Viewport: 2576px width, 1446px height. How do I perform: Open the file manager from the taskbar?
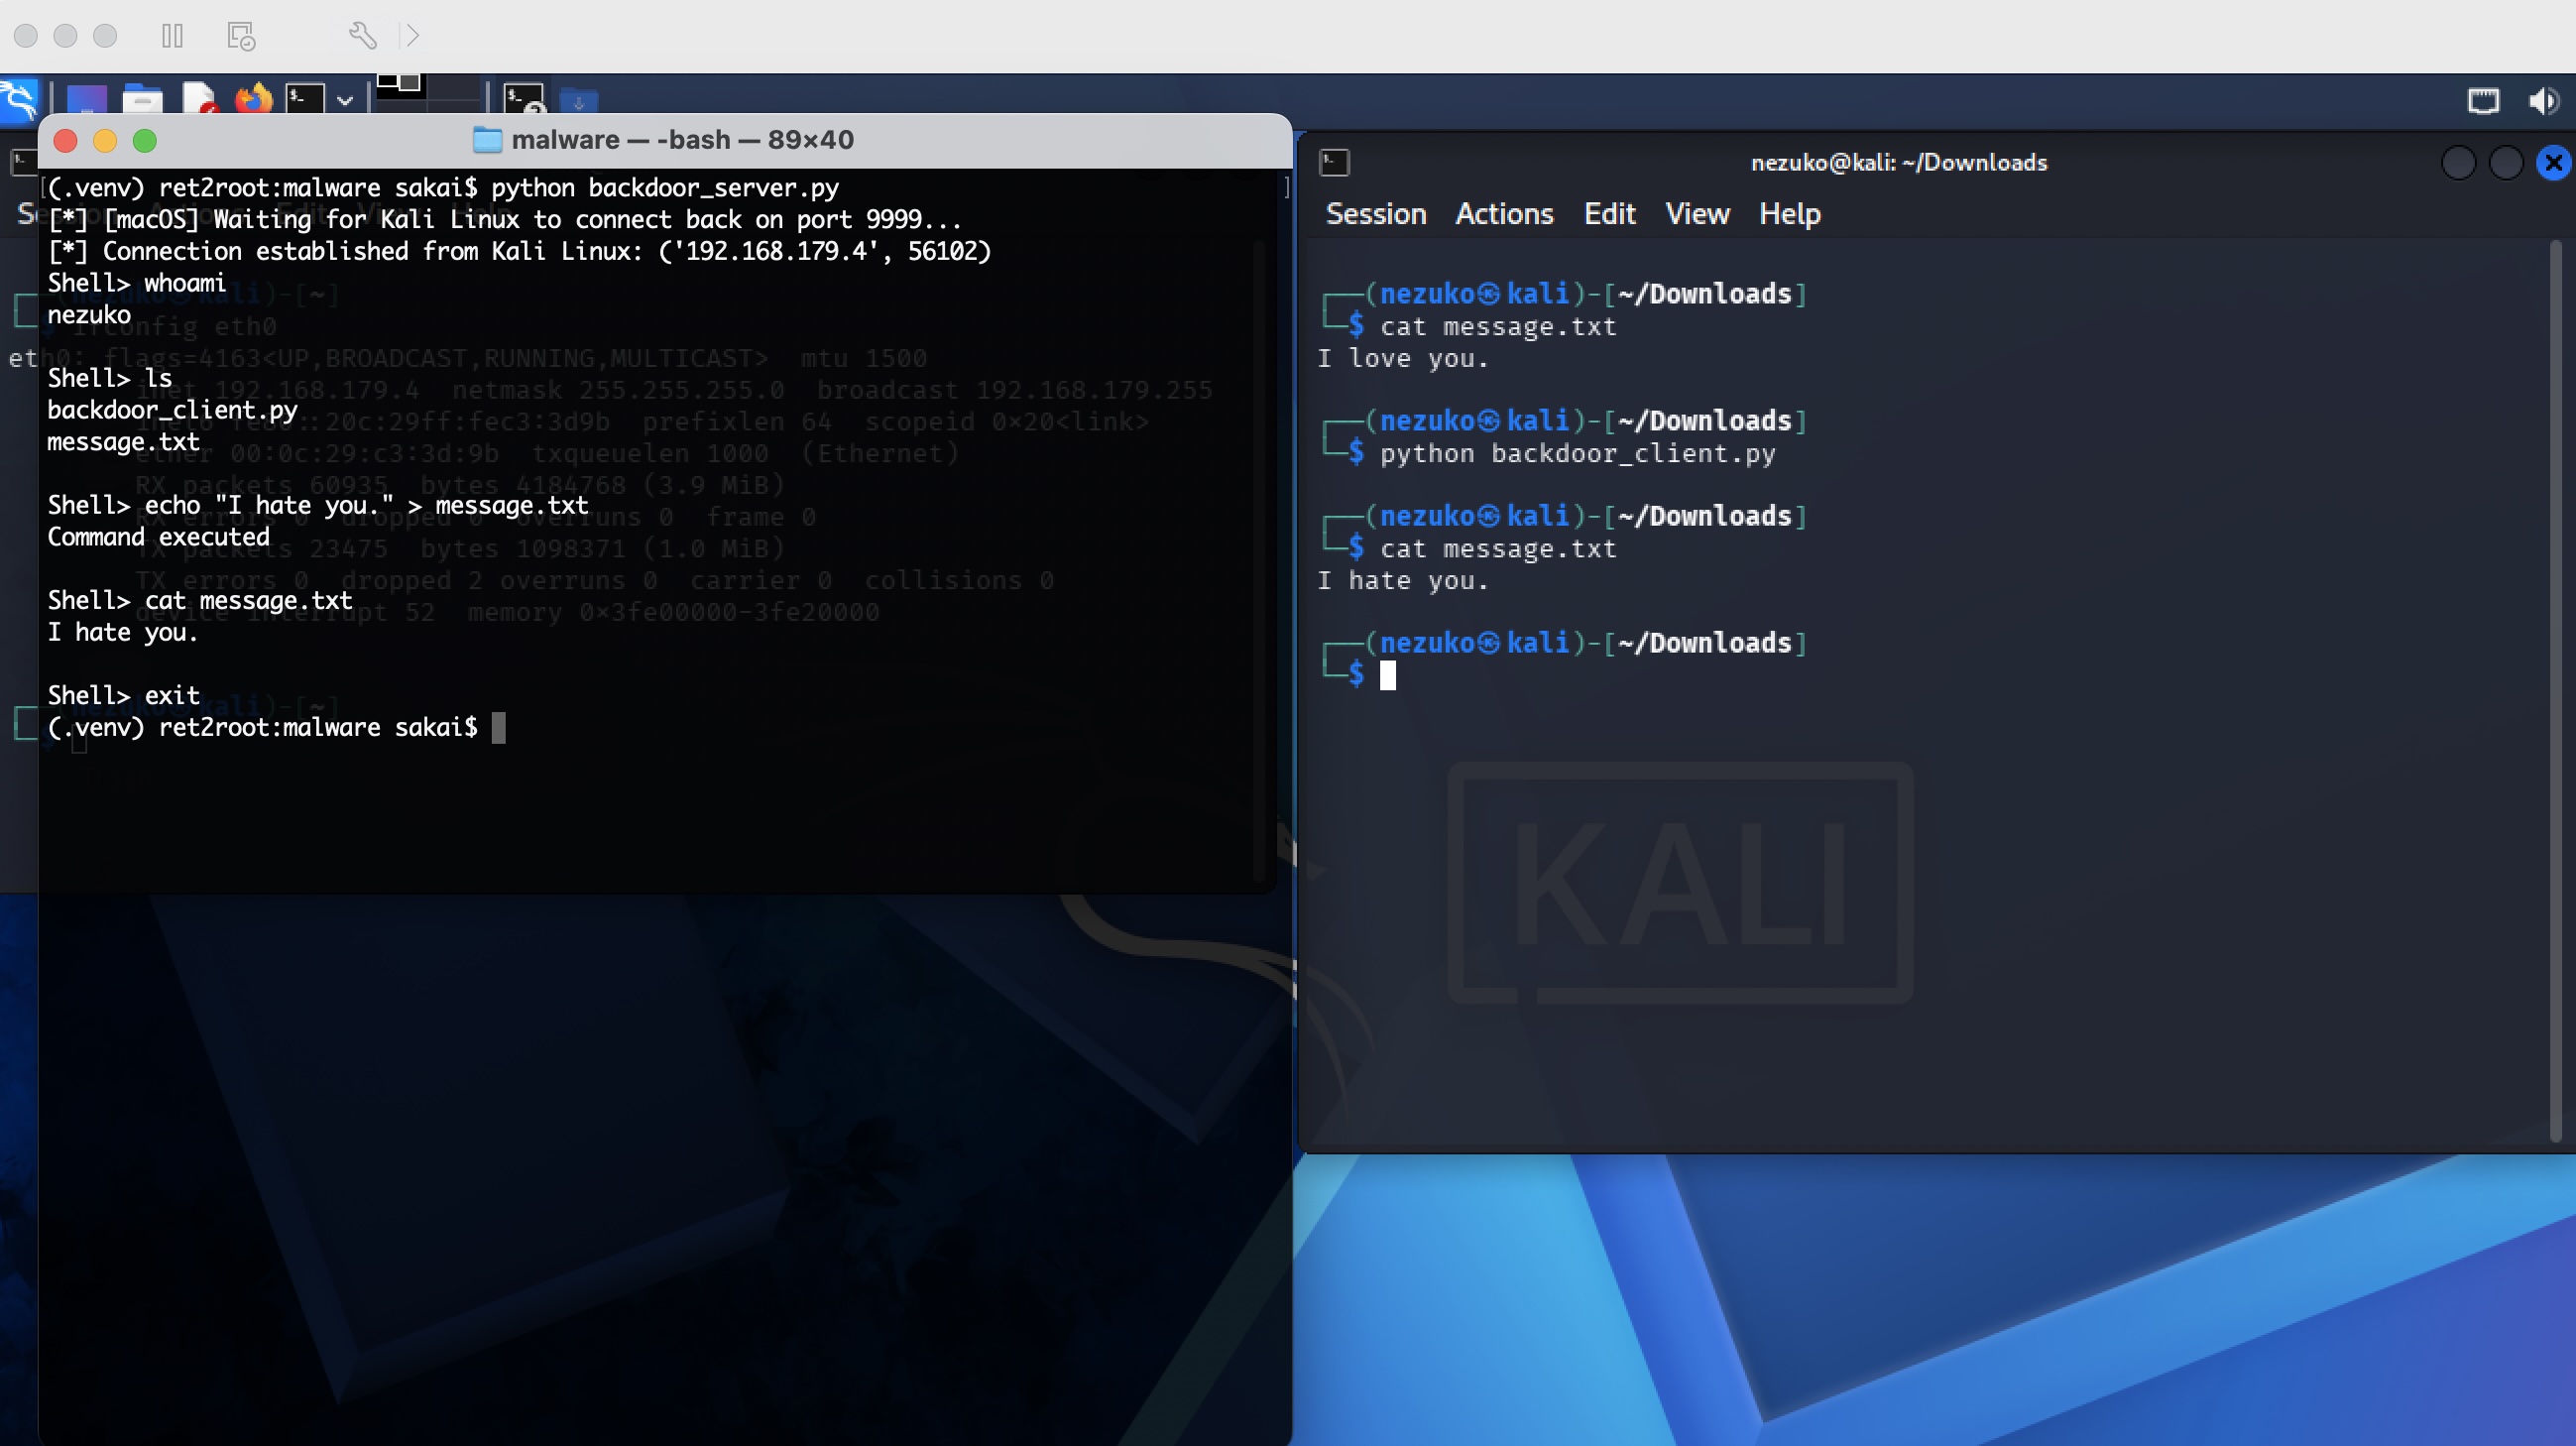143,100
